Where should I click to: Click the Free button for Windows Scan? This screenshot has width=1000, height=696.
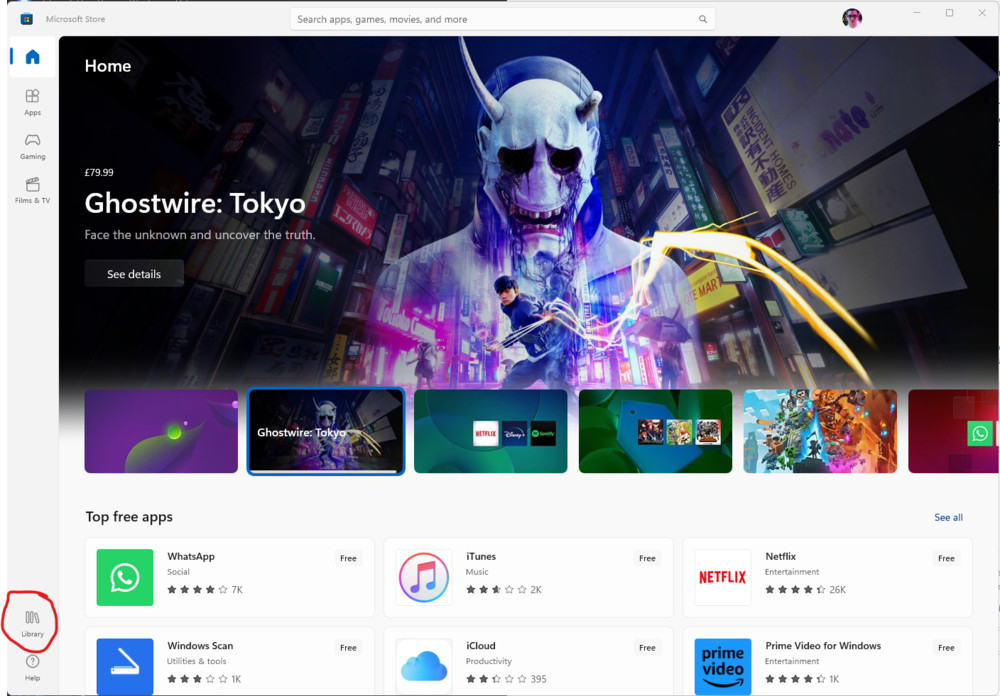[348, 648]
